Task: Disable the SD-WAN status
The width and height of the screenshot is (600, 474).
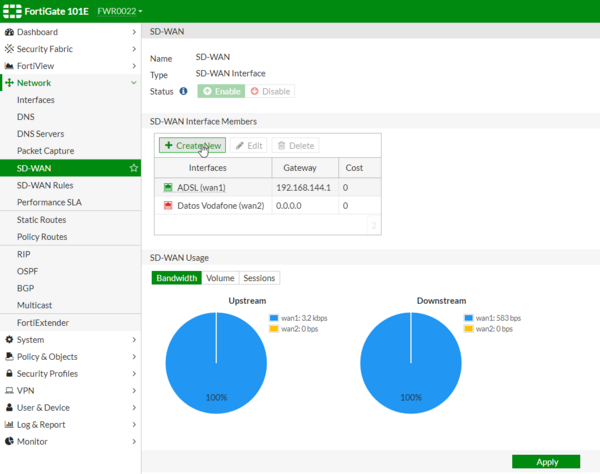Action: pyautogui.click(x=269, y=91)
